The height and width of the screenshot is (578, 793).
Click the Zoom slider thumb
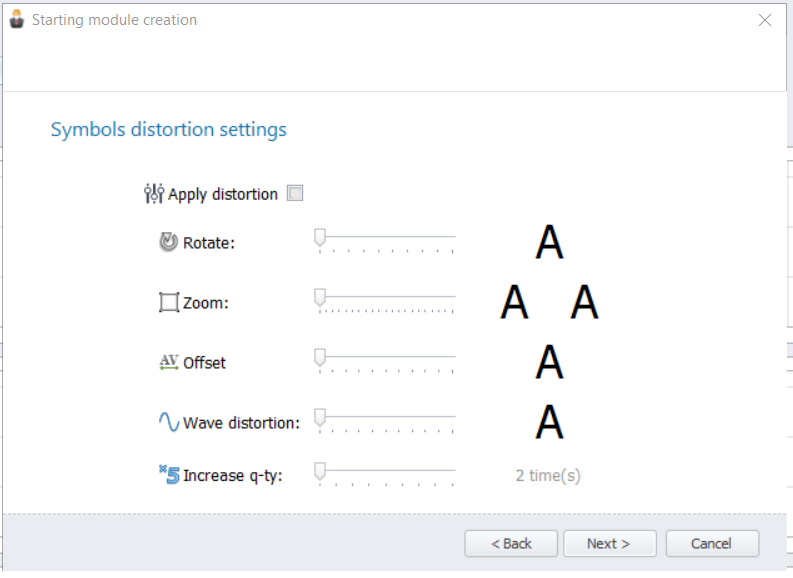320,298
